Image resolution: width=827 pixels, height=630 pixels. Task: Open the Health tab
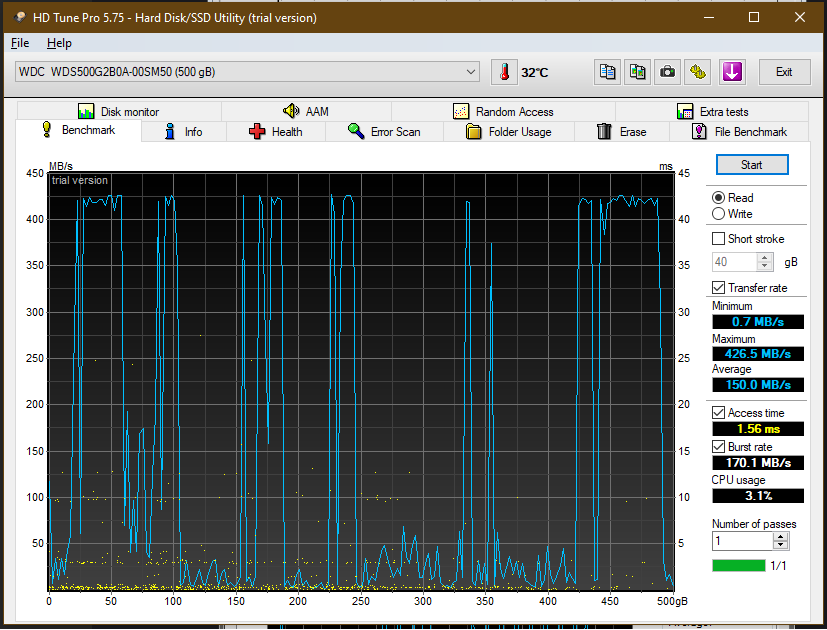click(x=276, y=132)
